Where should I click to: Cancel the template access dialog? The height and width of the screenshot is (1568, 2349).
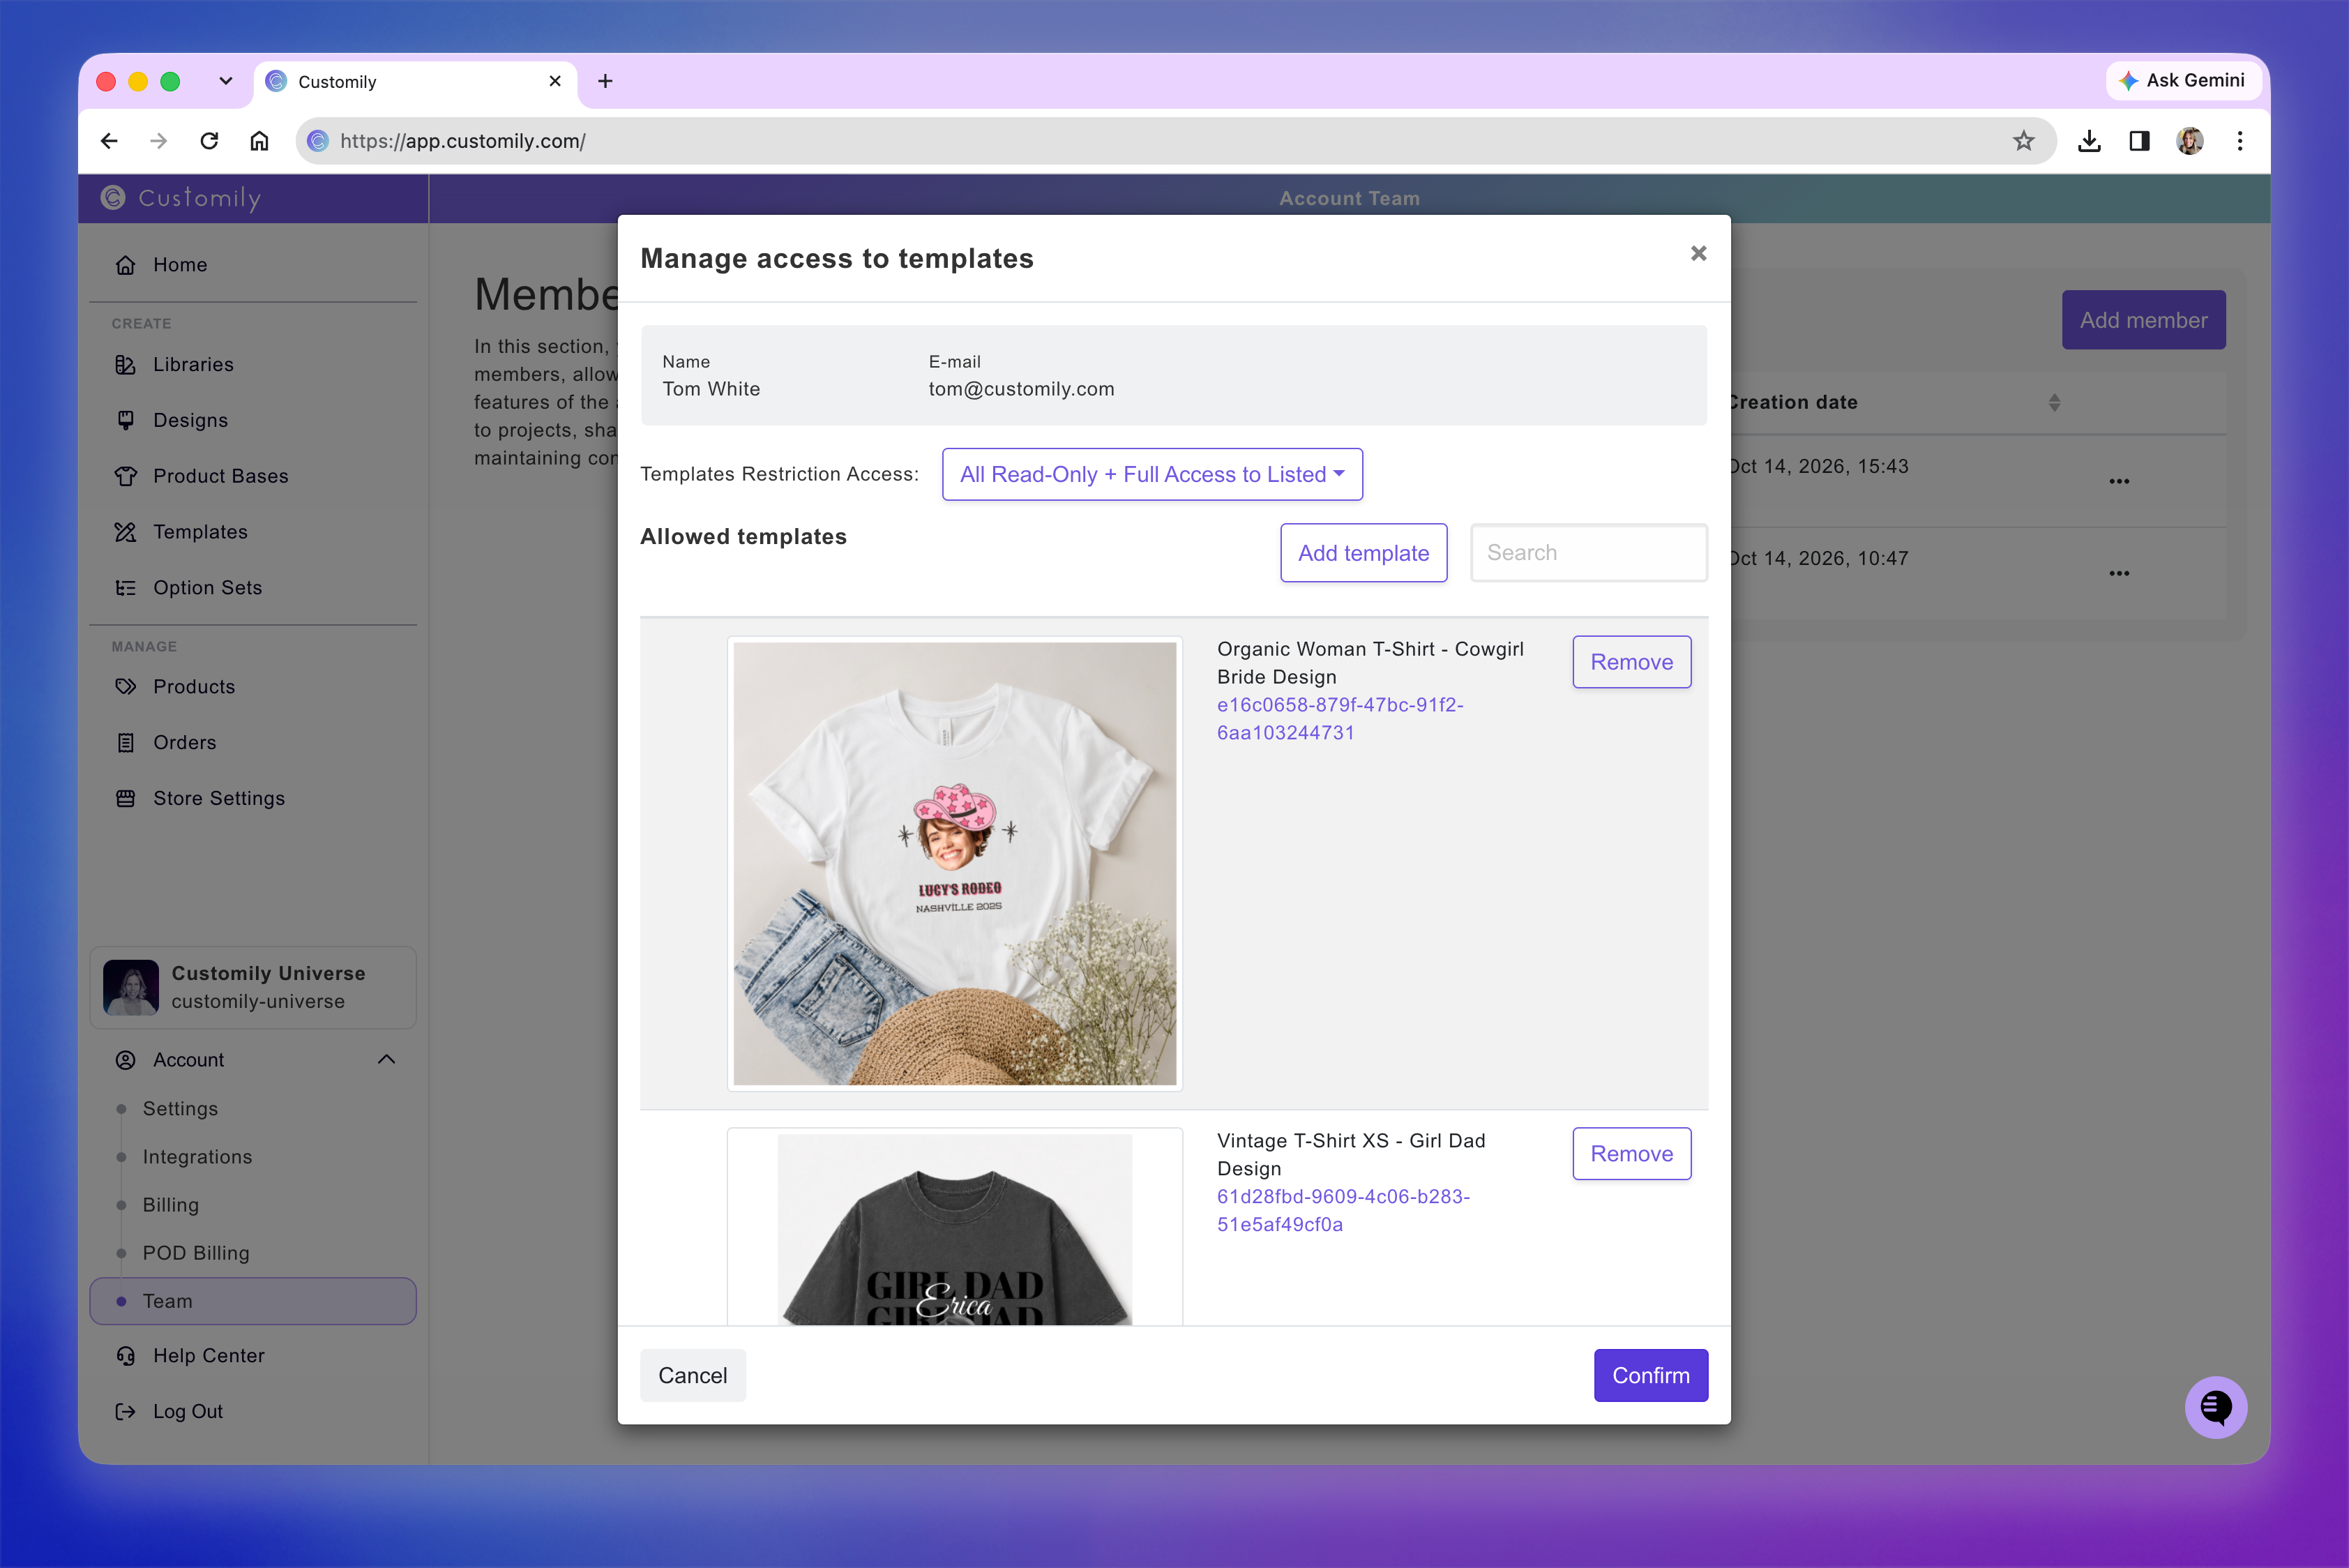(x=692, y=1376)
